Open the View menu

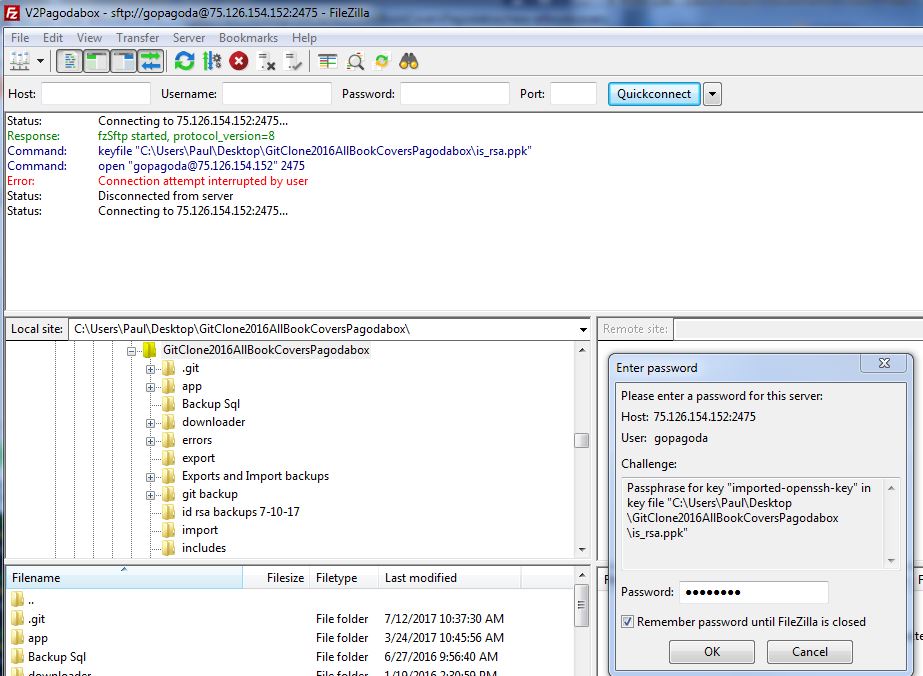click(x=89, y=38)
